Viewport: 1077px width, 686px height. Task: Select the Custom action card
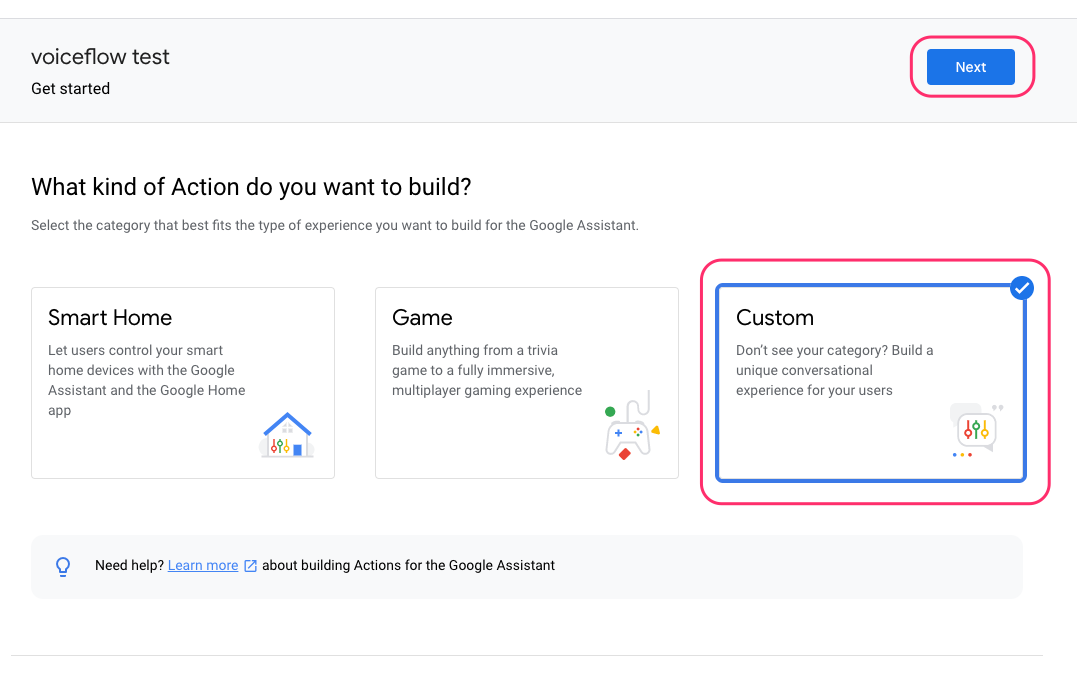point(870,382)
